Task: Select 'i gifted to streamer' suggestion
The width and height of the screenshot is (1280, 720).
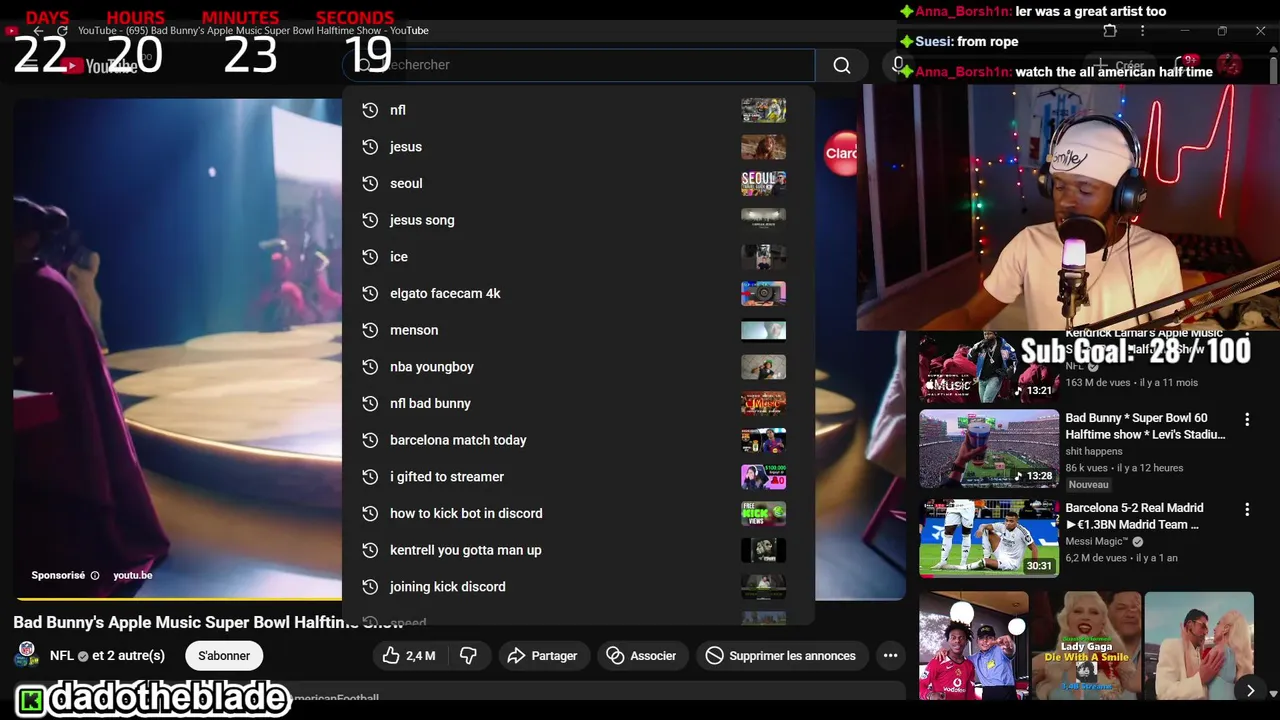Action: point(578,477)
